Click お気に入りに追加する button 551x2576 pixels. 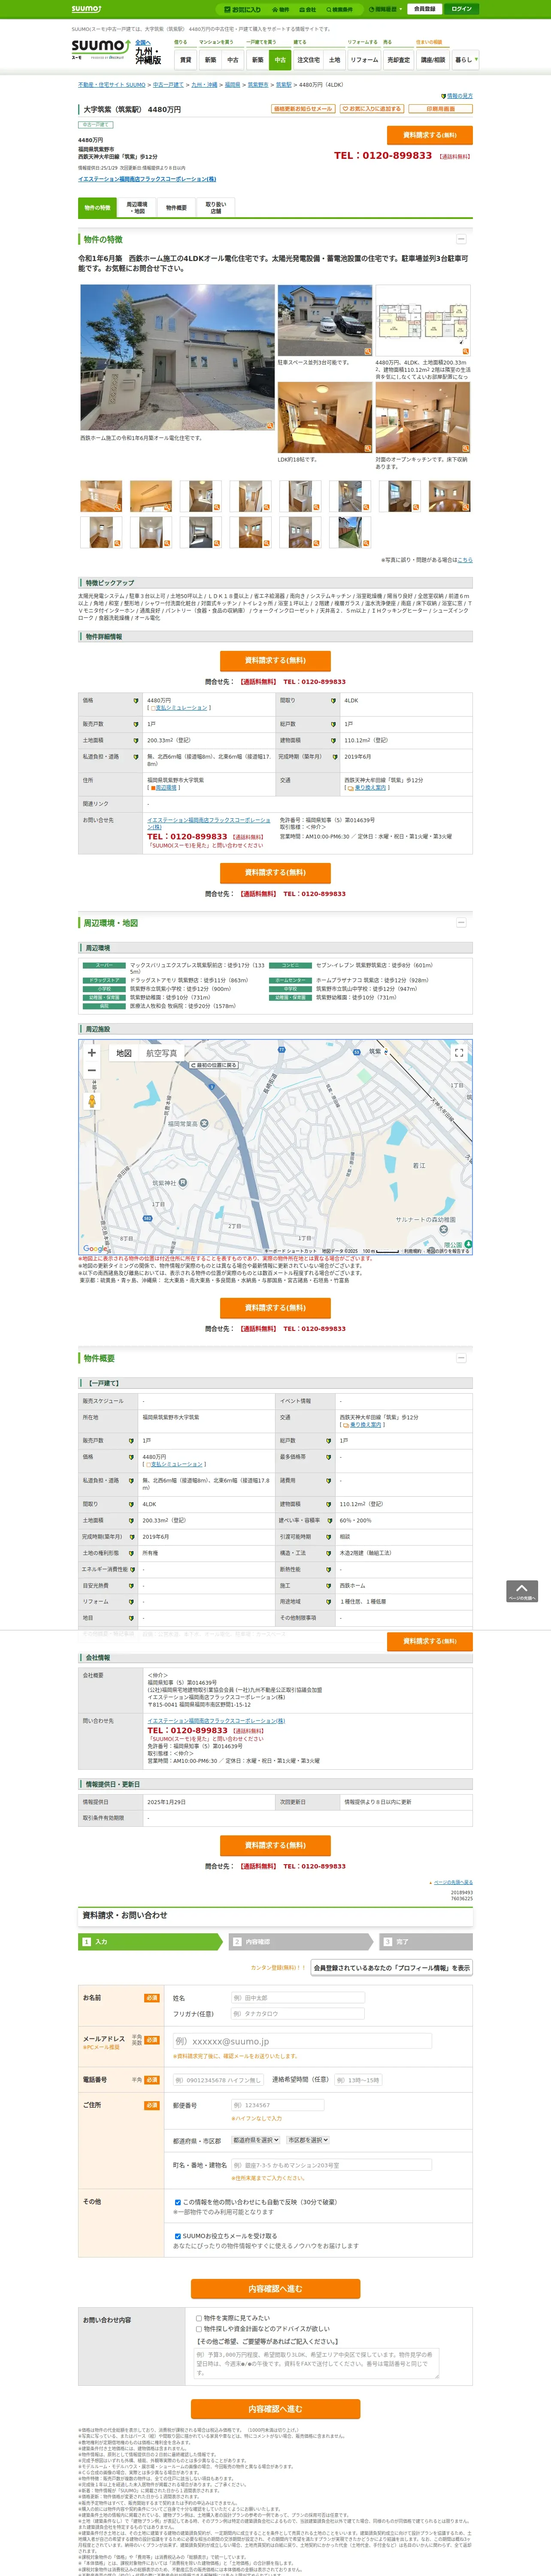coord(373,109)
